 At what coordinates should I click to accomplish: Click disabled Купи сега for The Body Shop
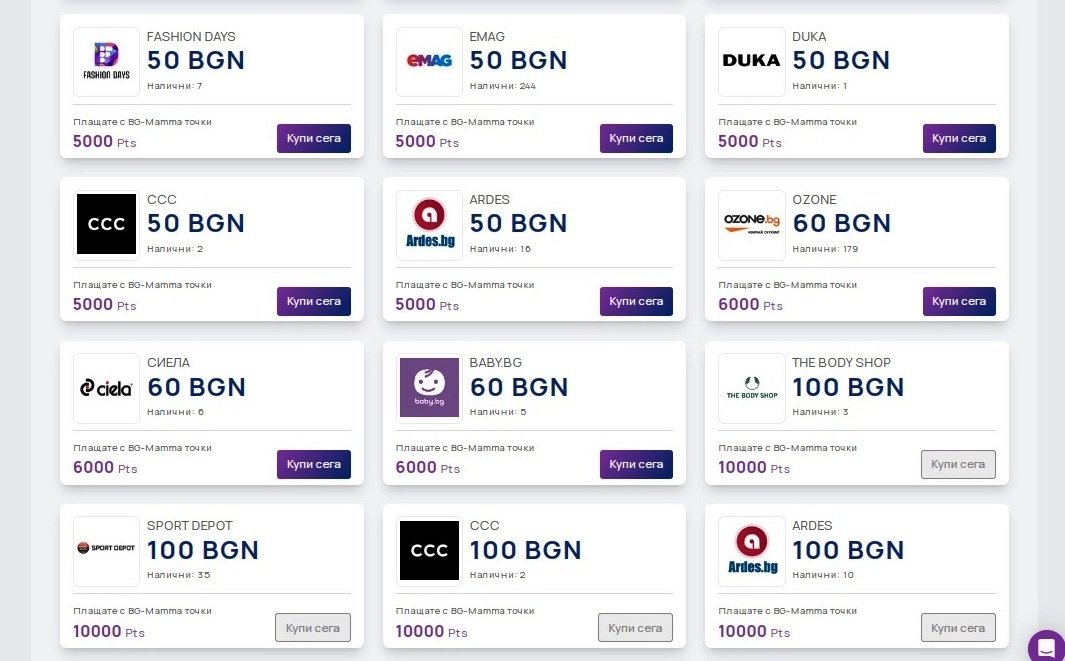(958, 464)
